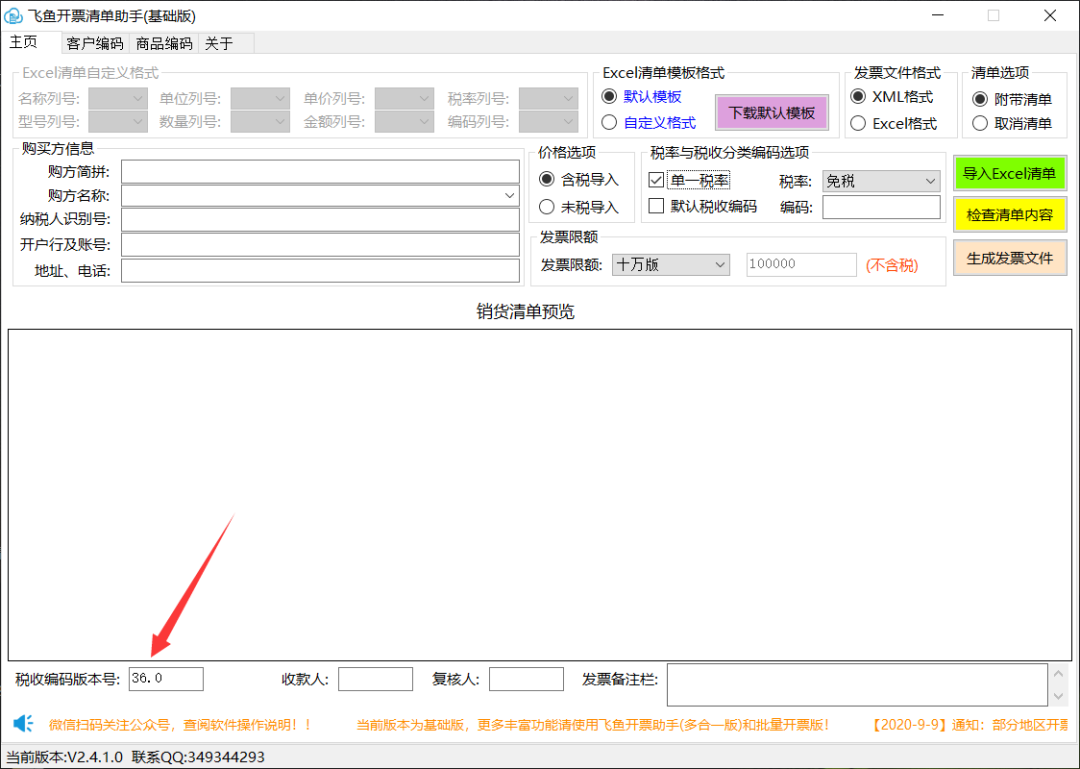Open the 数量列号 dropdown

[260, 122]
